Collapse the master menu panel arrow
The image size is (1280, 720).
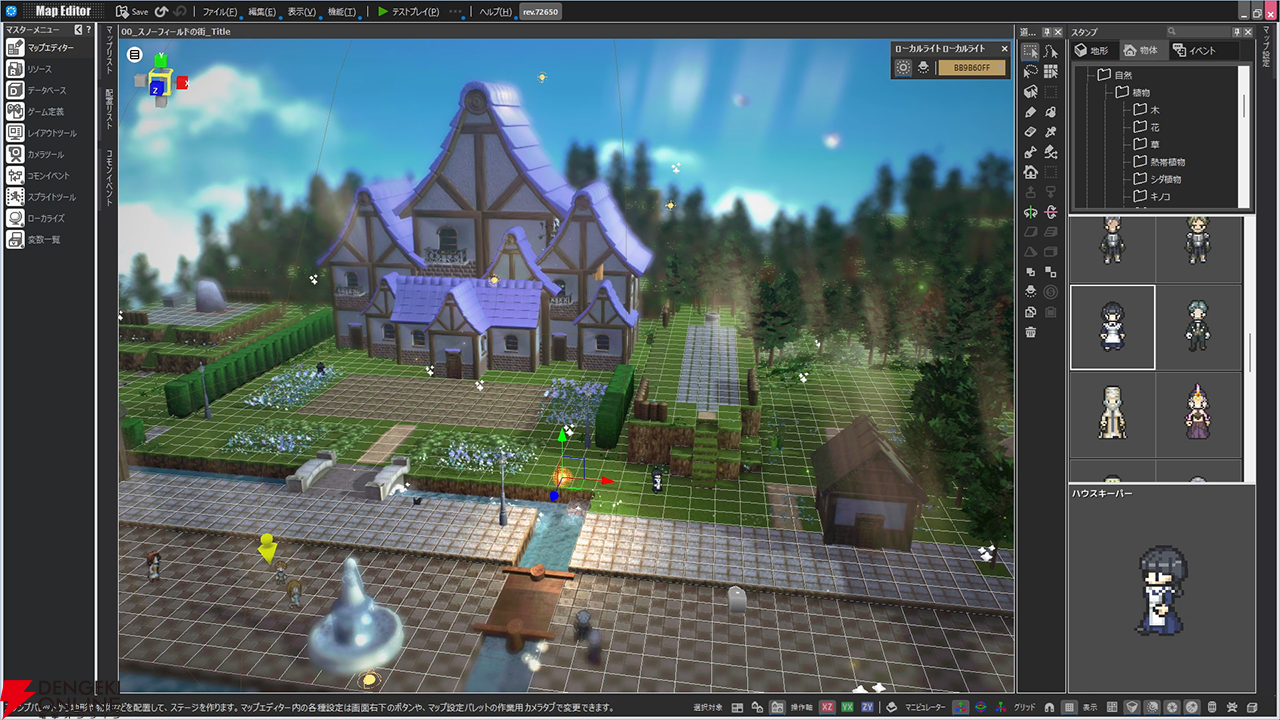[x=77, y=31]
